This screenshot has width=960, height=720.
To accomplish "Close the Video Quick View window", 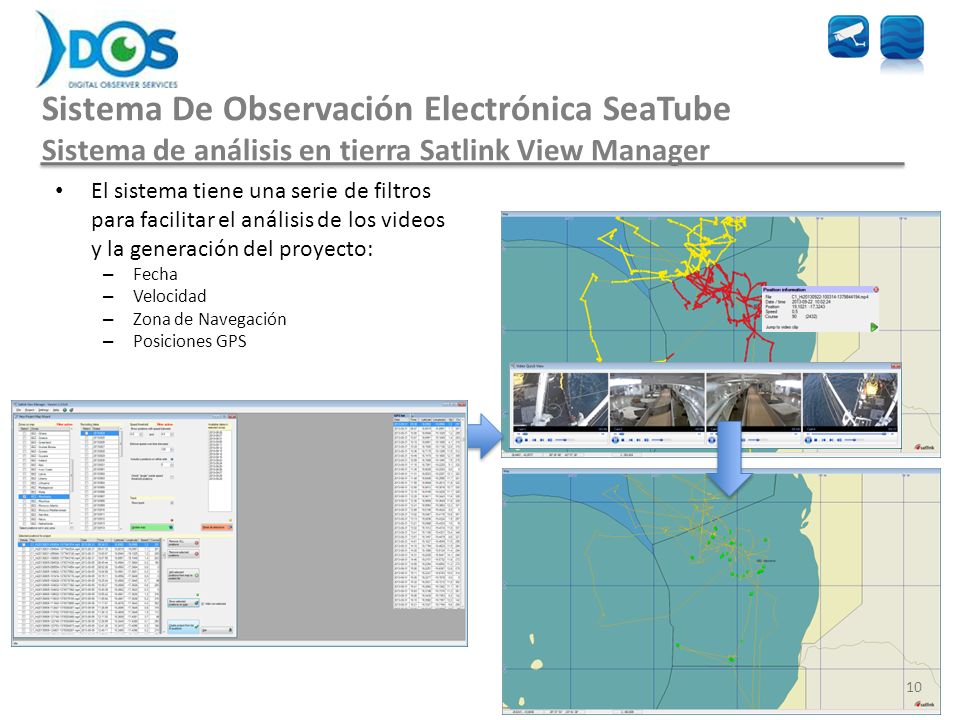I will (896, 366).
